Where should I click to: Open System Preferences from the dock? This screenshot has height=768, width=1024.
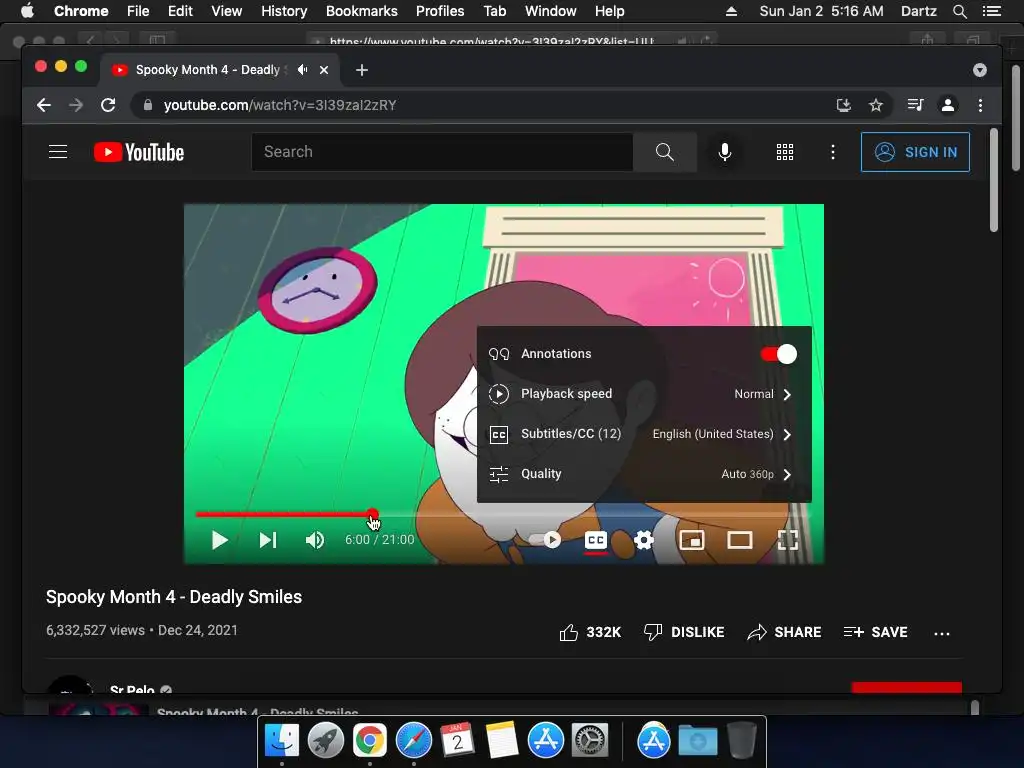(590, 741)
